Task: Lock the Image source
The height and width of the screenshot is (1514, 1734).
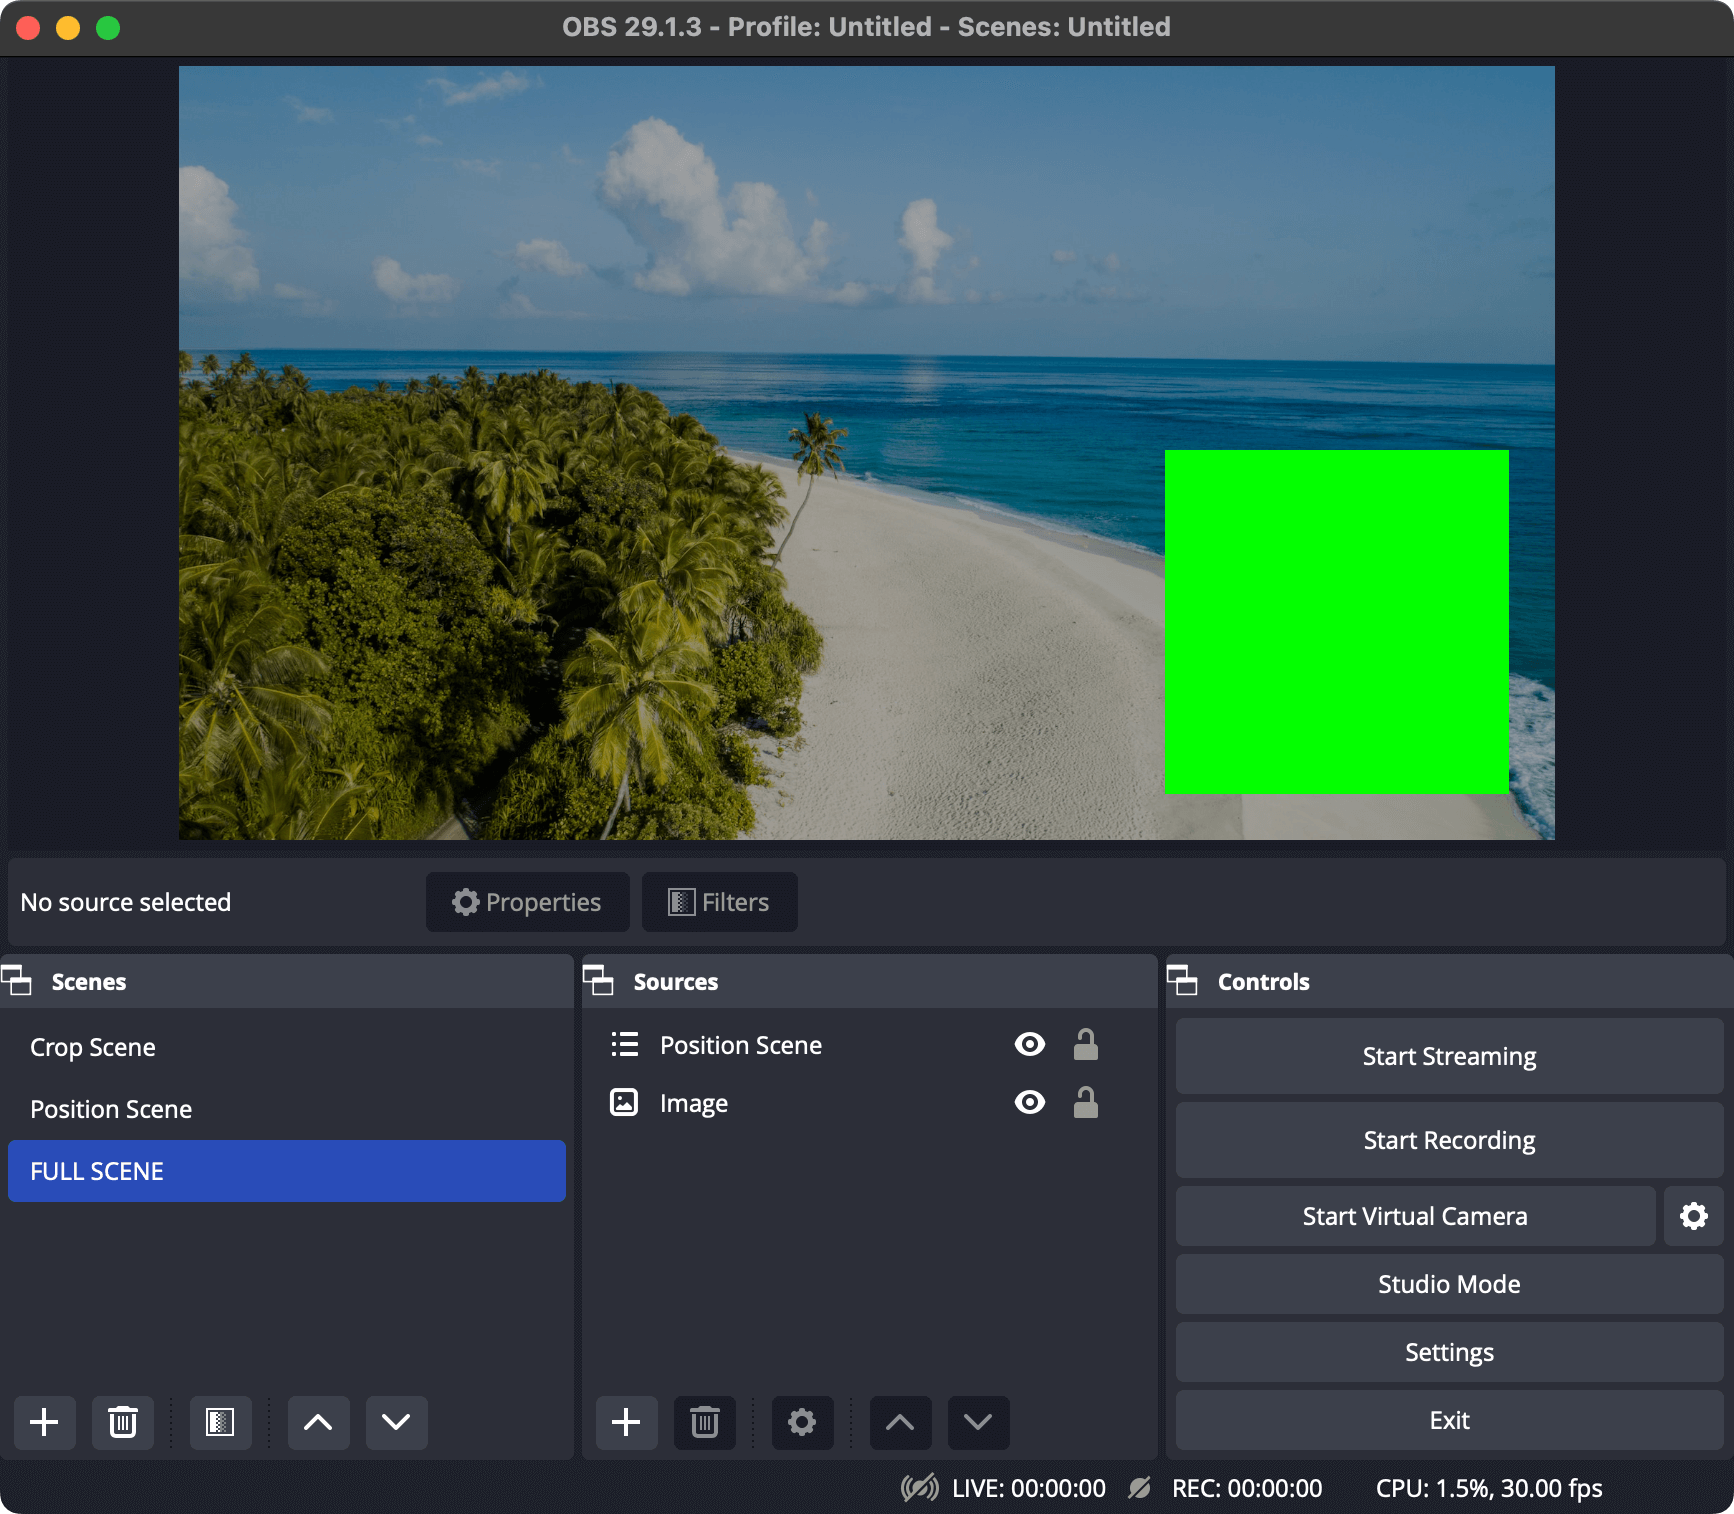Action: click(x=1087, y=1103)
